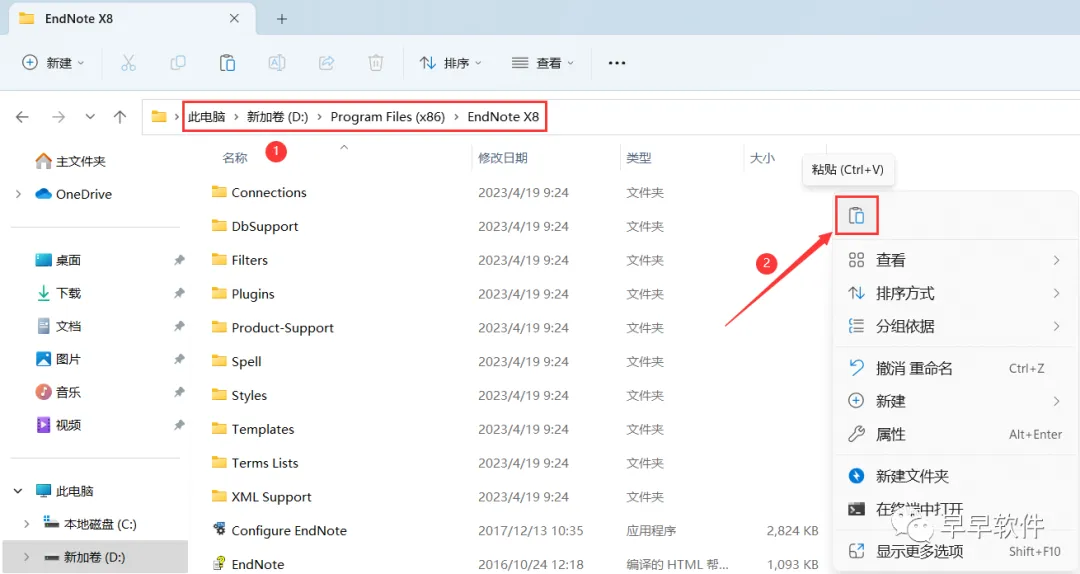Click the Paste clipboard toolbar icon
The image size is (1080, 574).
(x=227, y=63)
